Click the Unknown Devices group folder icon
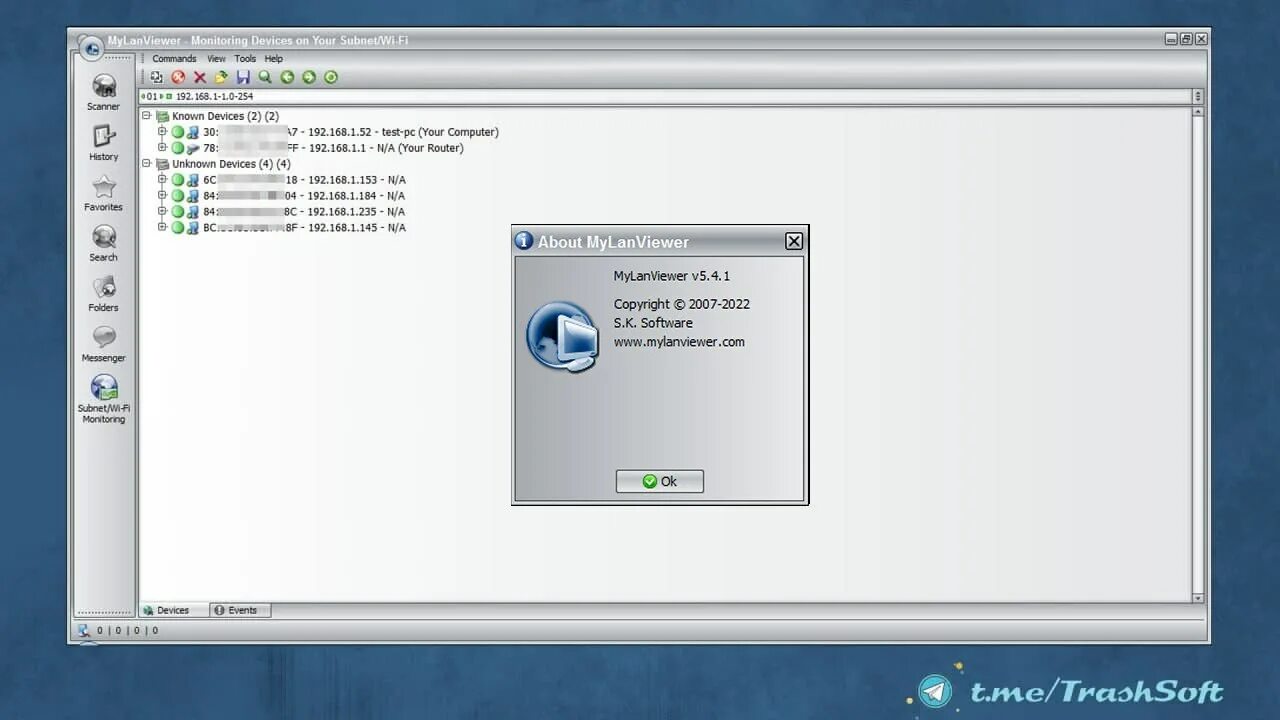The height and width of the screenshot is (720, 1280). point(162,164)
